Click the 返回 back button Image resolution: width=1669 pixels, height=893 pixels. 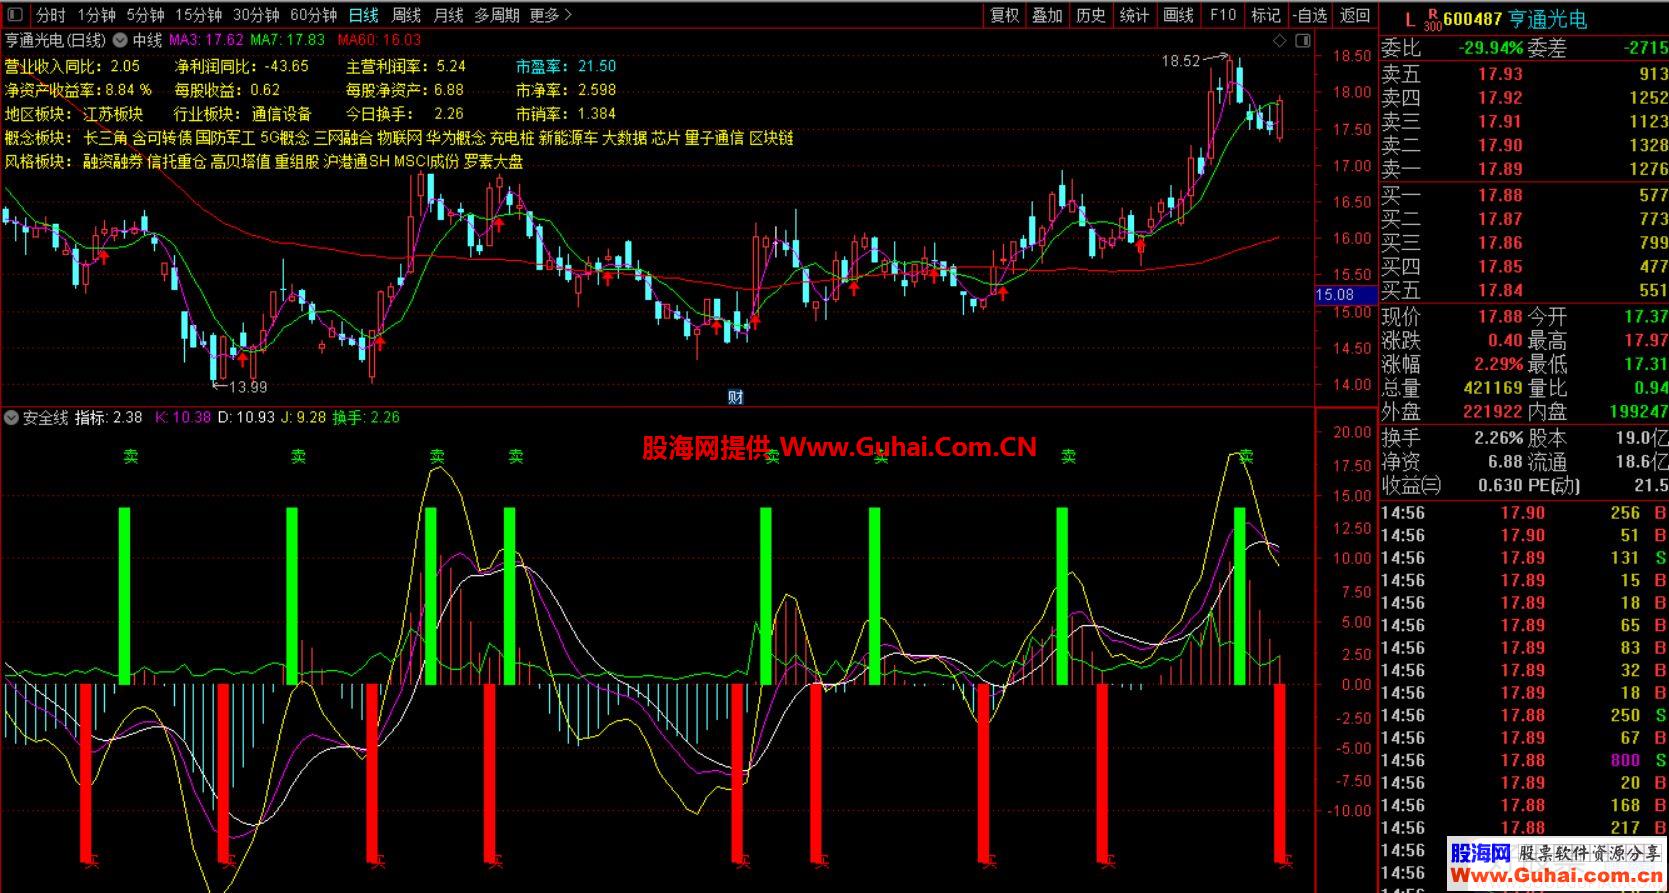(x=1355, y=15)
